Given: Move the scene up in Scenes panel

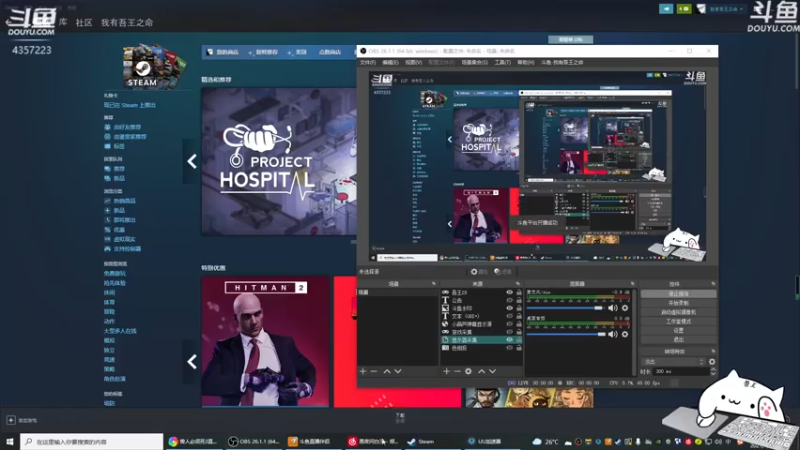Looking at the screenshot, I should [387, 371].
